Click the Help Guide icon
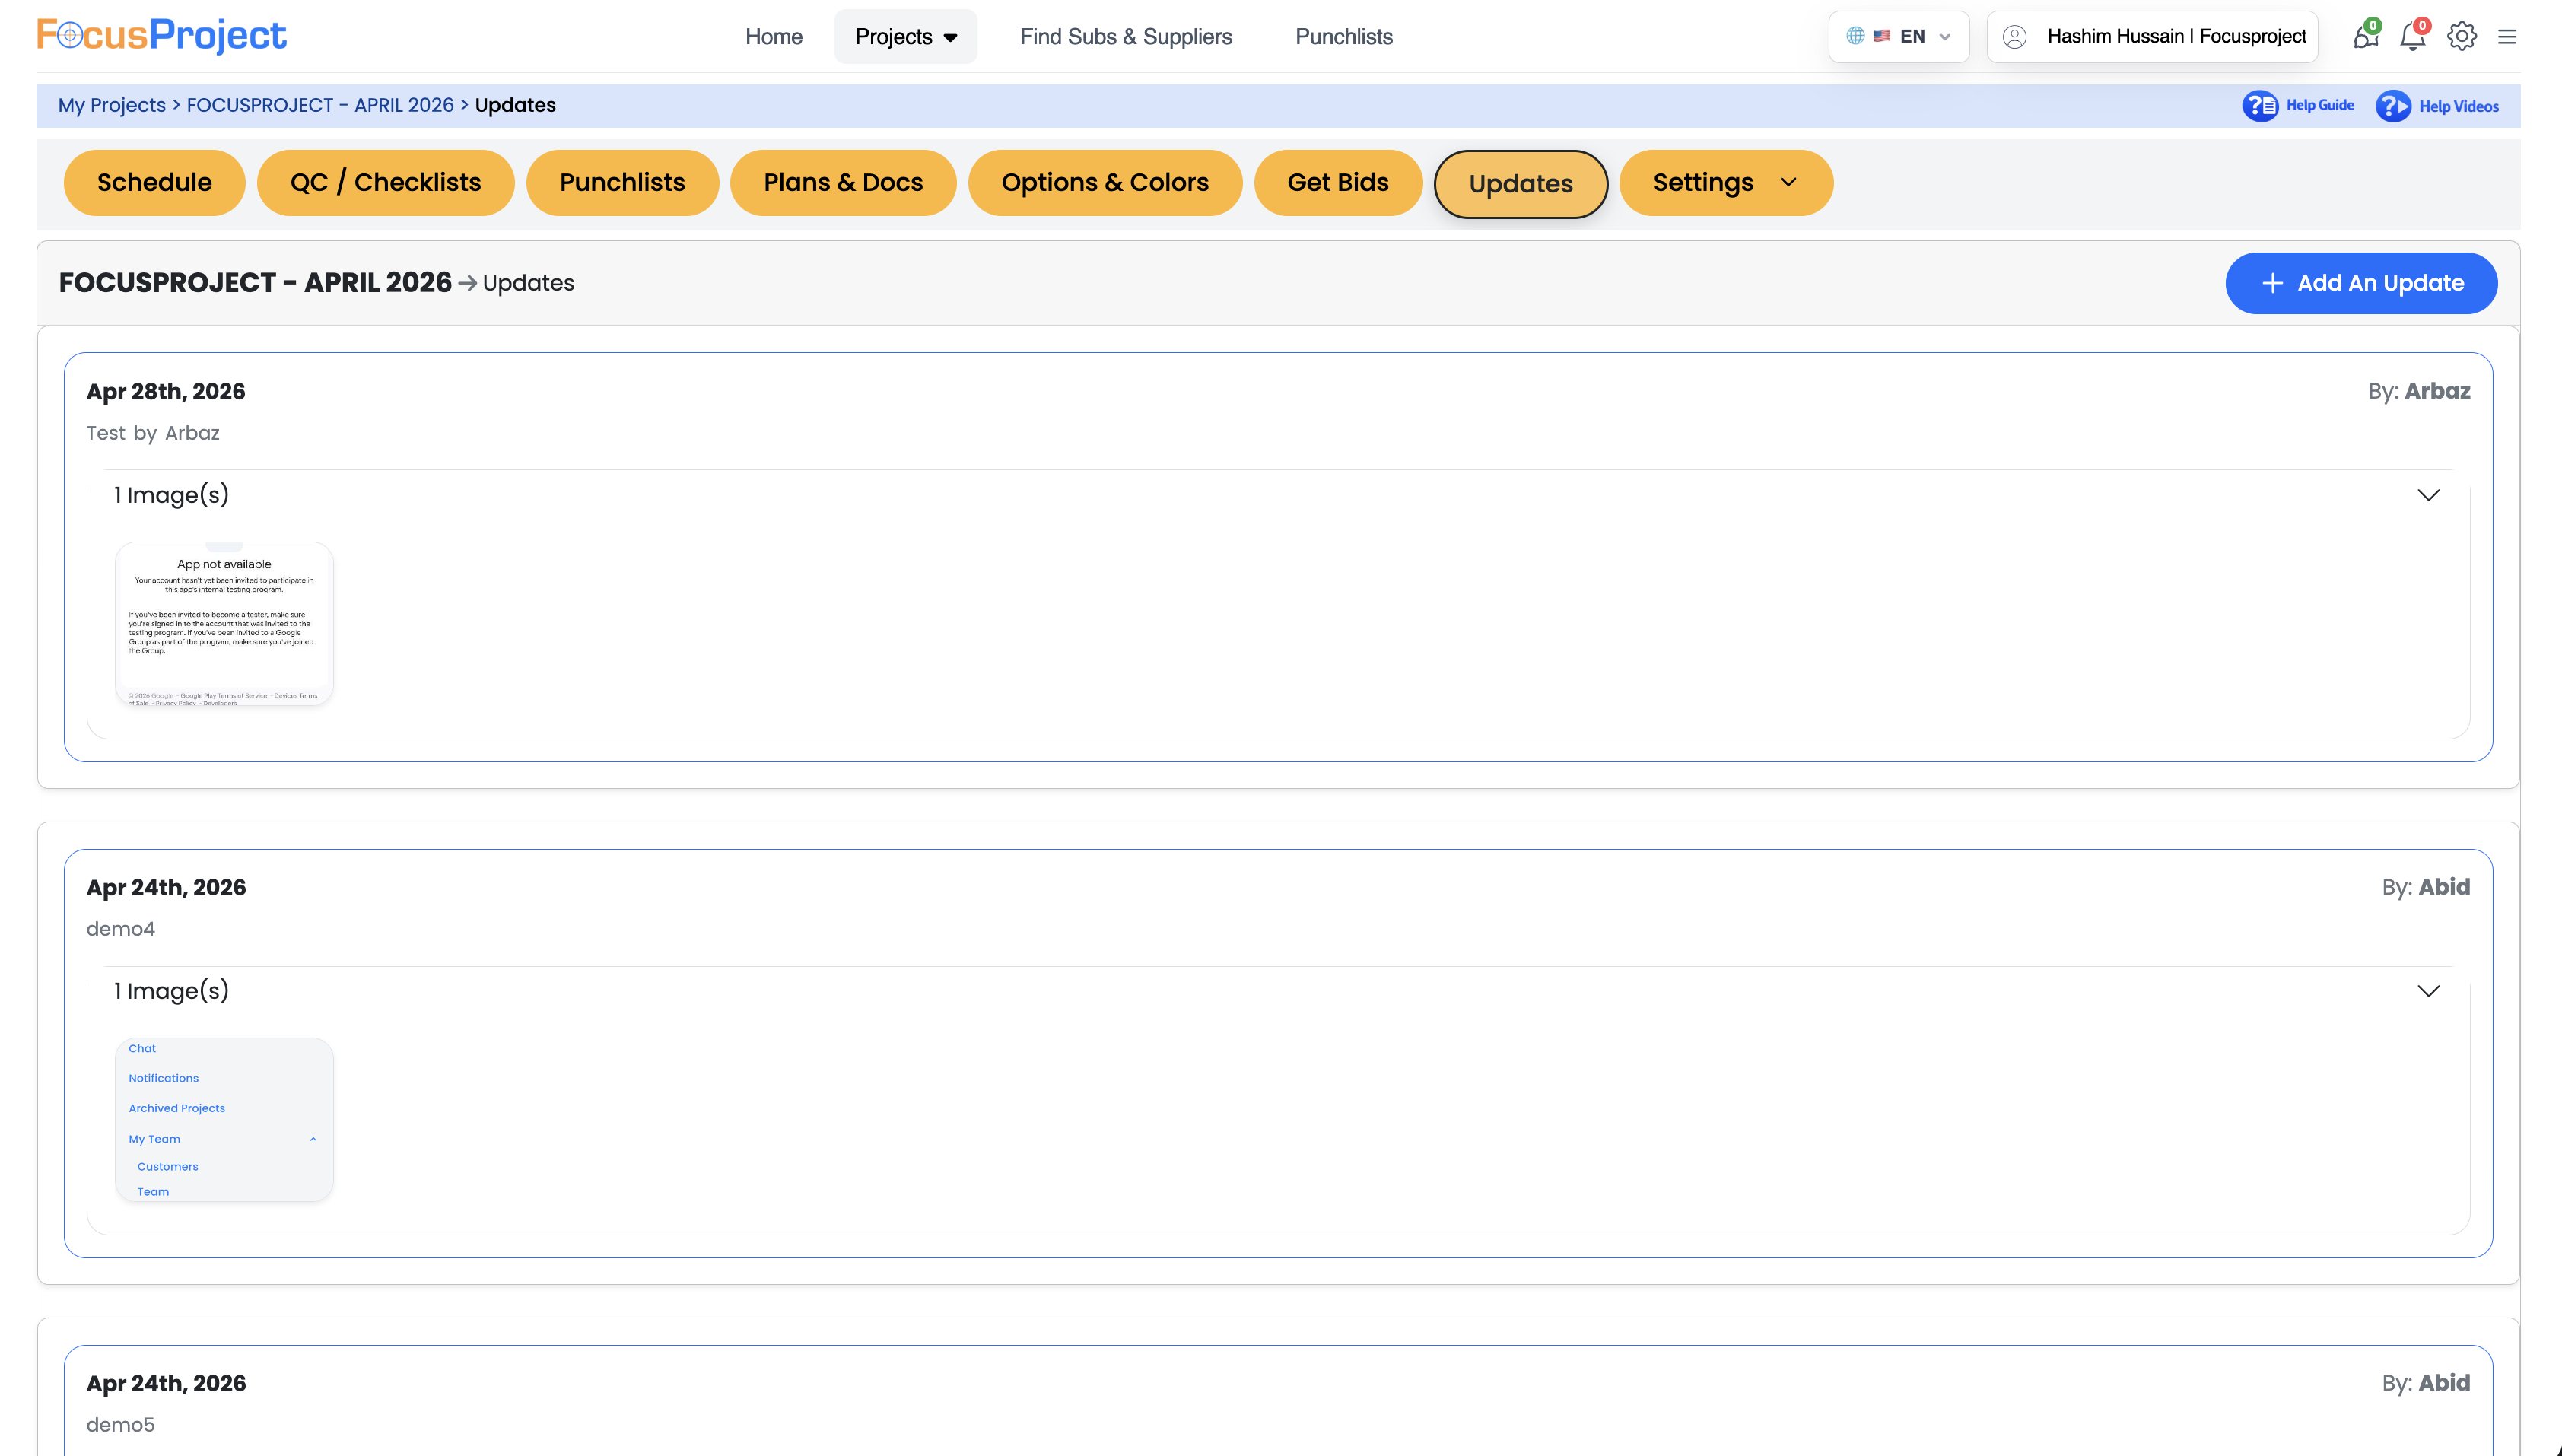 click(x=2260, y=105)
